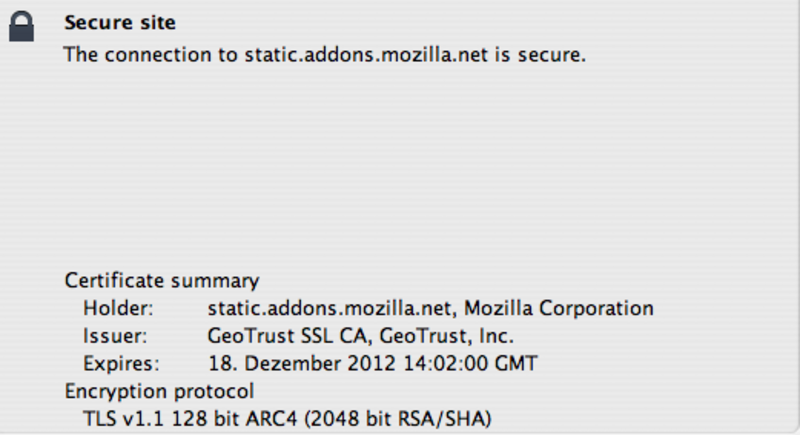Click the 14:02:00 GMT expiry time
This screenshot has height=435, width=800.
pos(470,363)
